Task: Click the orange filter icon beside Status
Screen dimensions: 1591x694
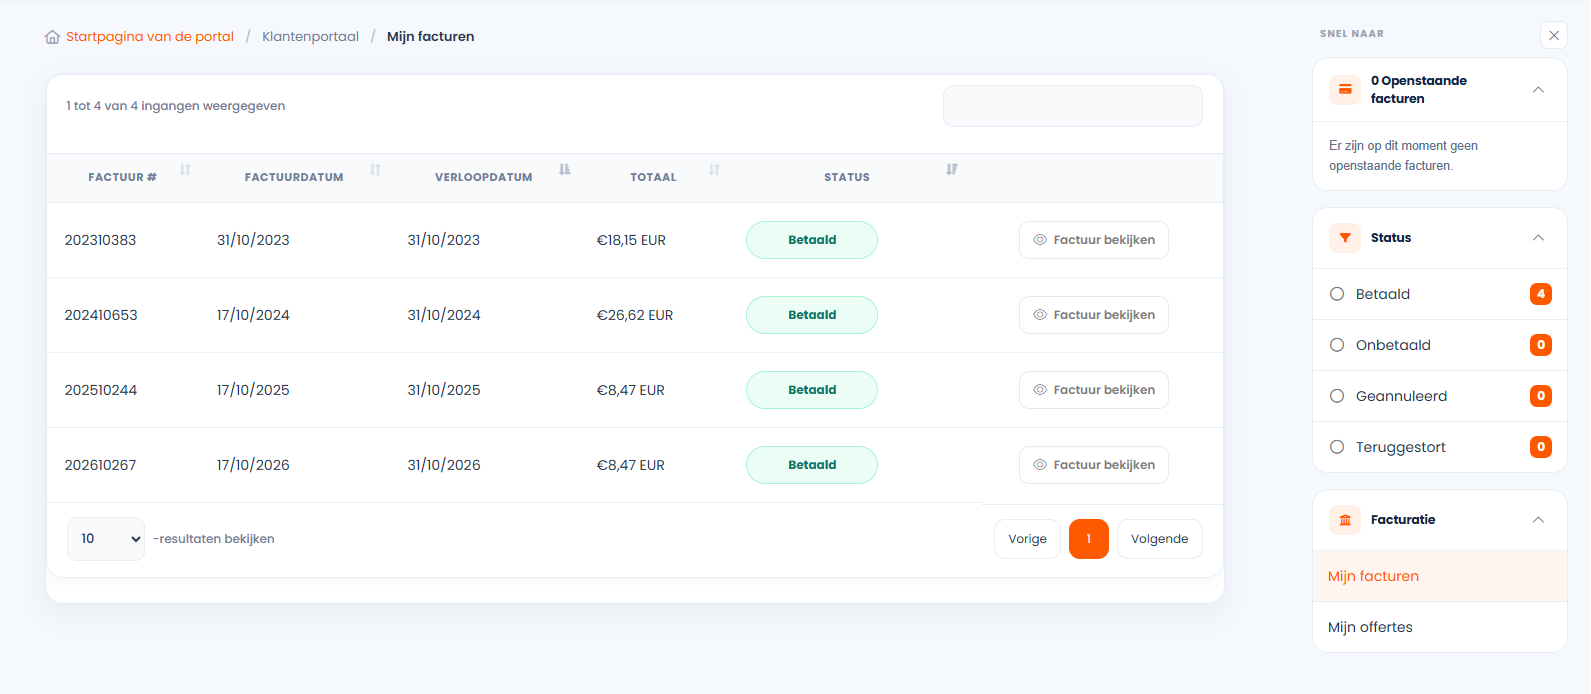Action: [1345, 238]
